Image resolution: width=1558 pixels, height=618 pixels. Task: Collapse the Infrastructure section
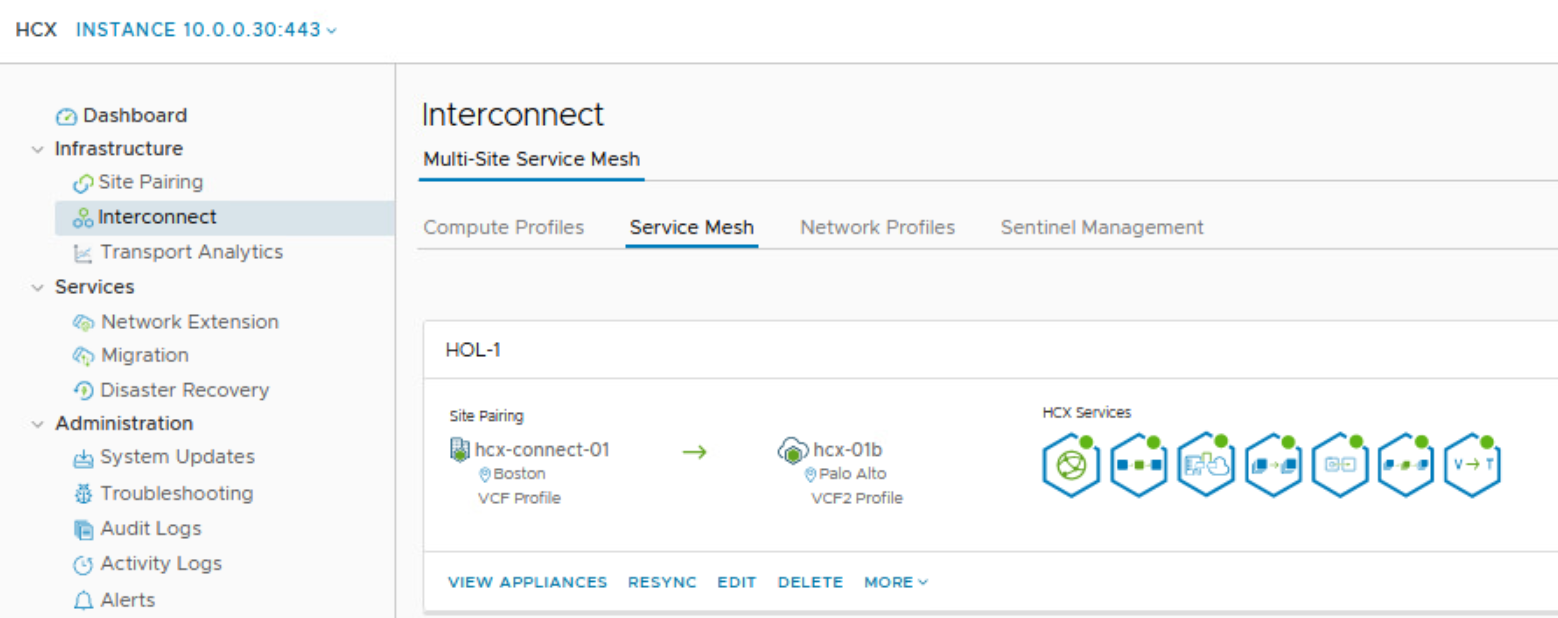click(x=38, y=149)
